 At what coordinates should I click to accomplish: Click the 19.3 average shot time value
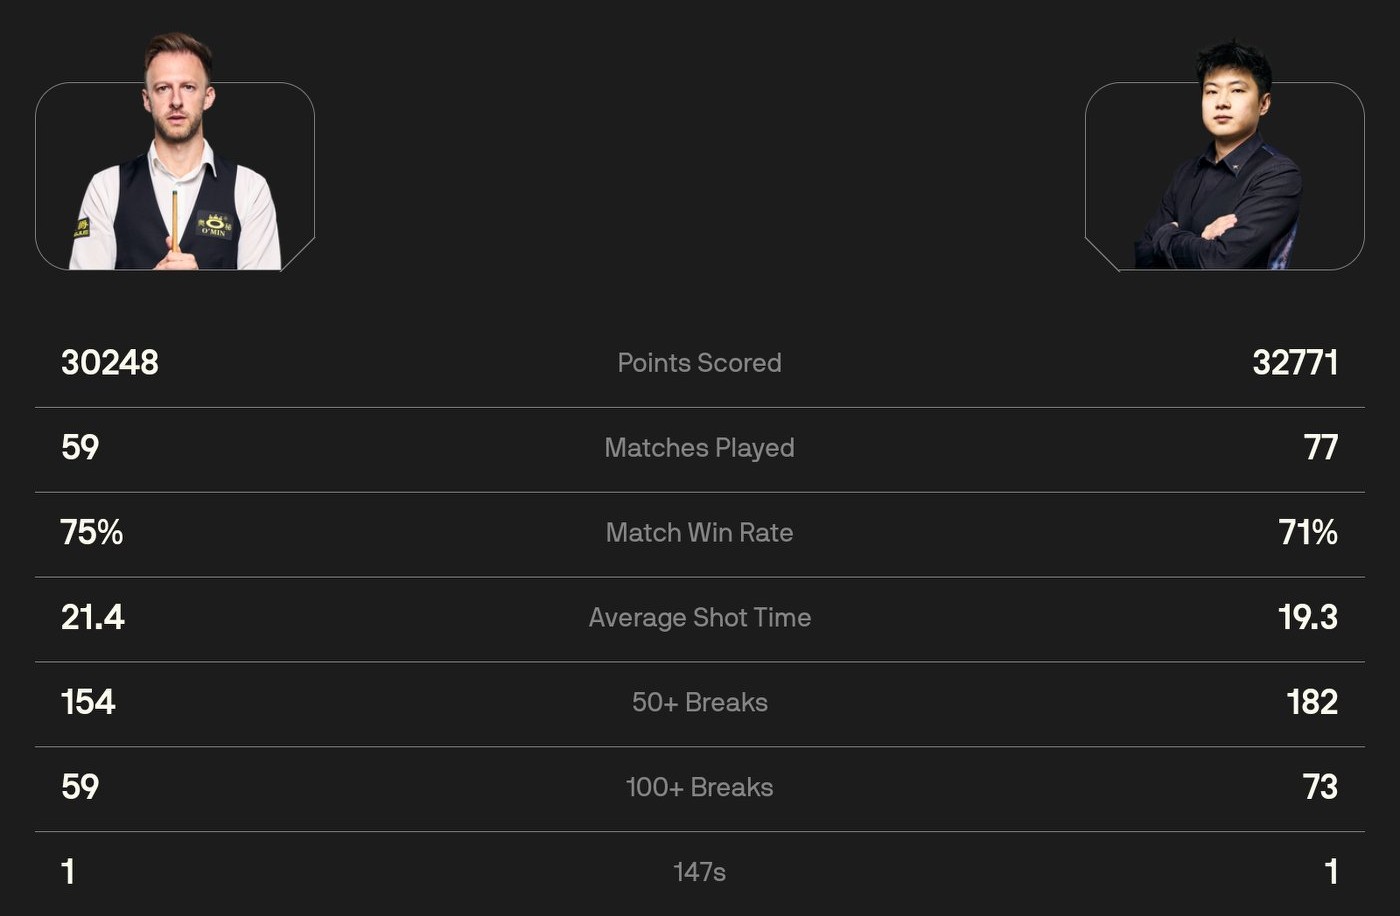[1308, 617]
